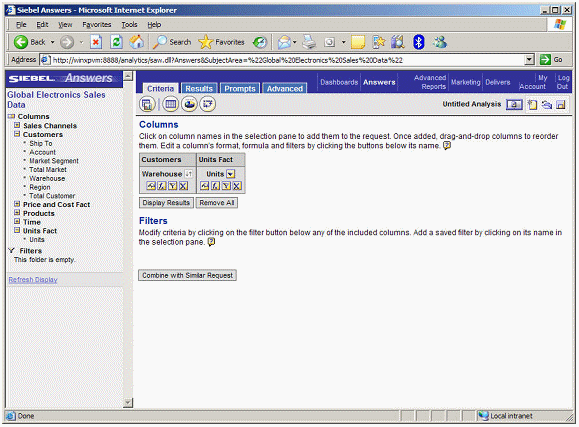The height and width of the screenshot is (427, 579).
Task: Open format column properties for Units
Action: click(x=205, y=186)
